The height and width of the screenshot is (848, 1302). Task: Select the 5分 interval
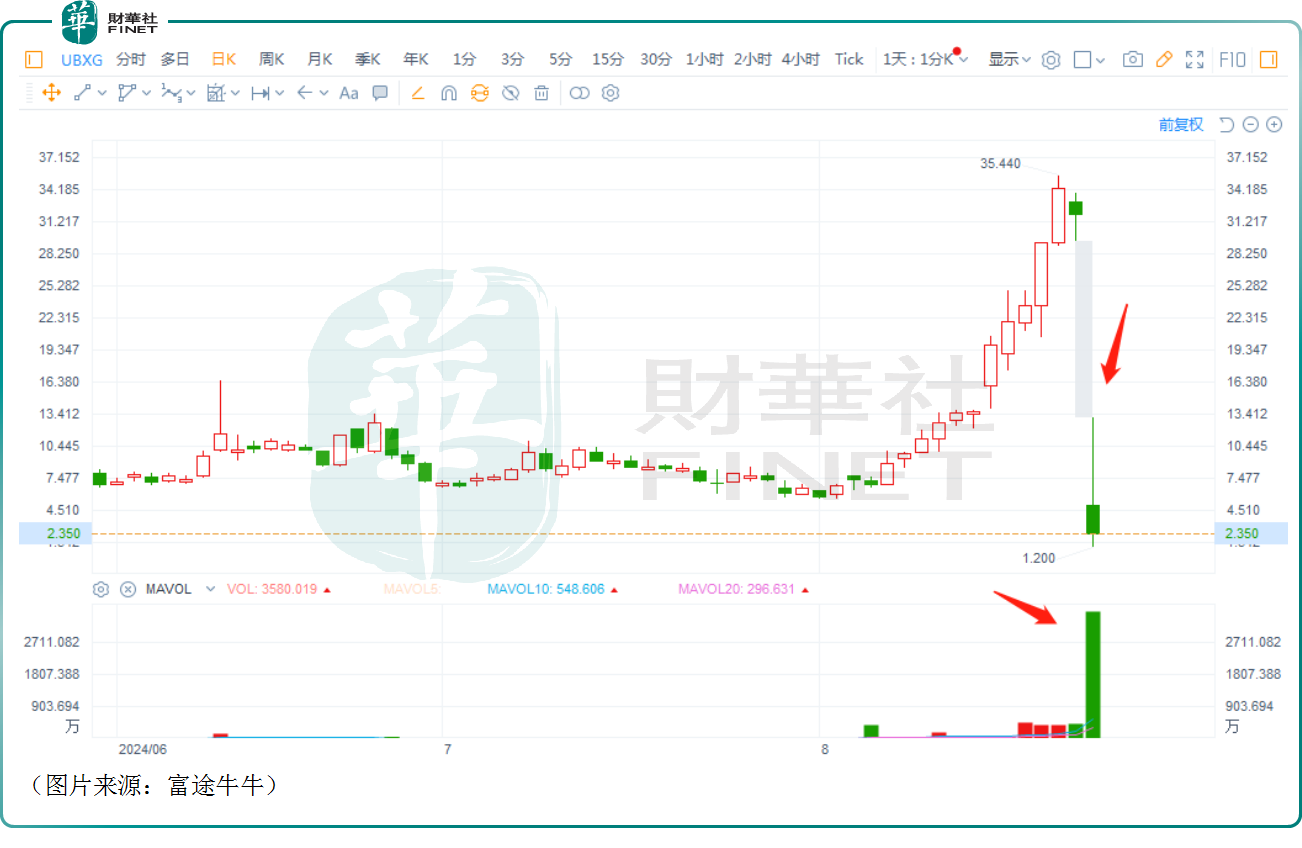pos(560,59)
